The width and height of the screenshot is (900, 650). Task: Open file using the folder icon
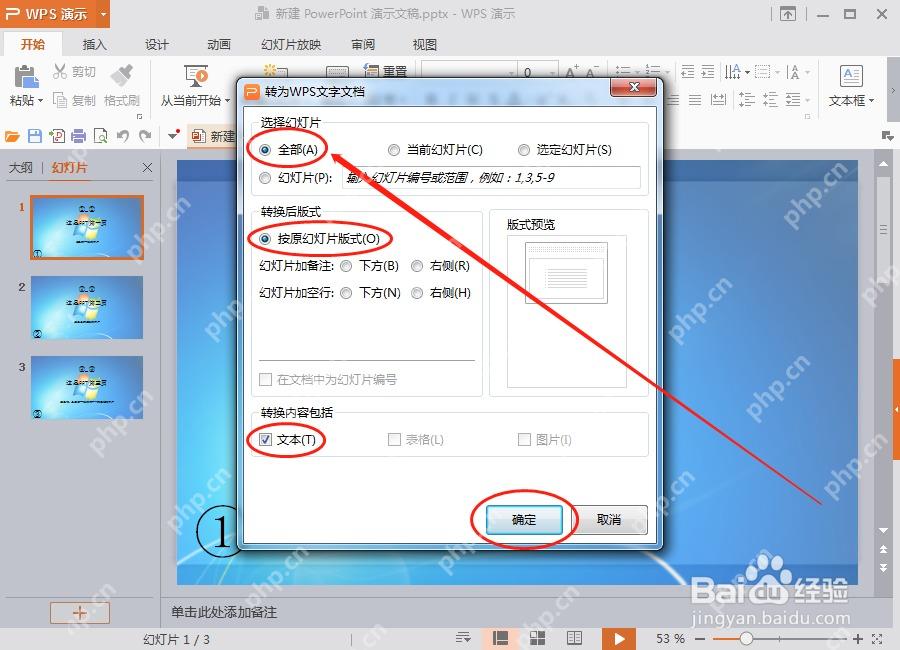point(12,136)
